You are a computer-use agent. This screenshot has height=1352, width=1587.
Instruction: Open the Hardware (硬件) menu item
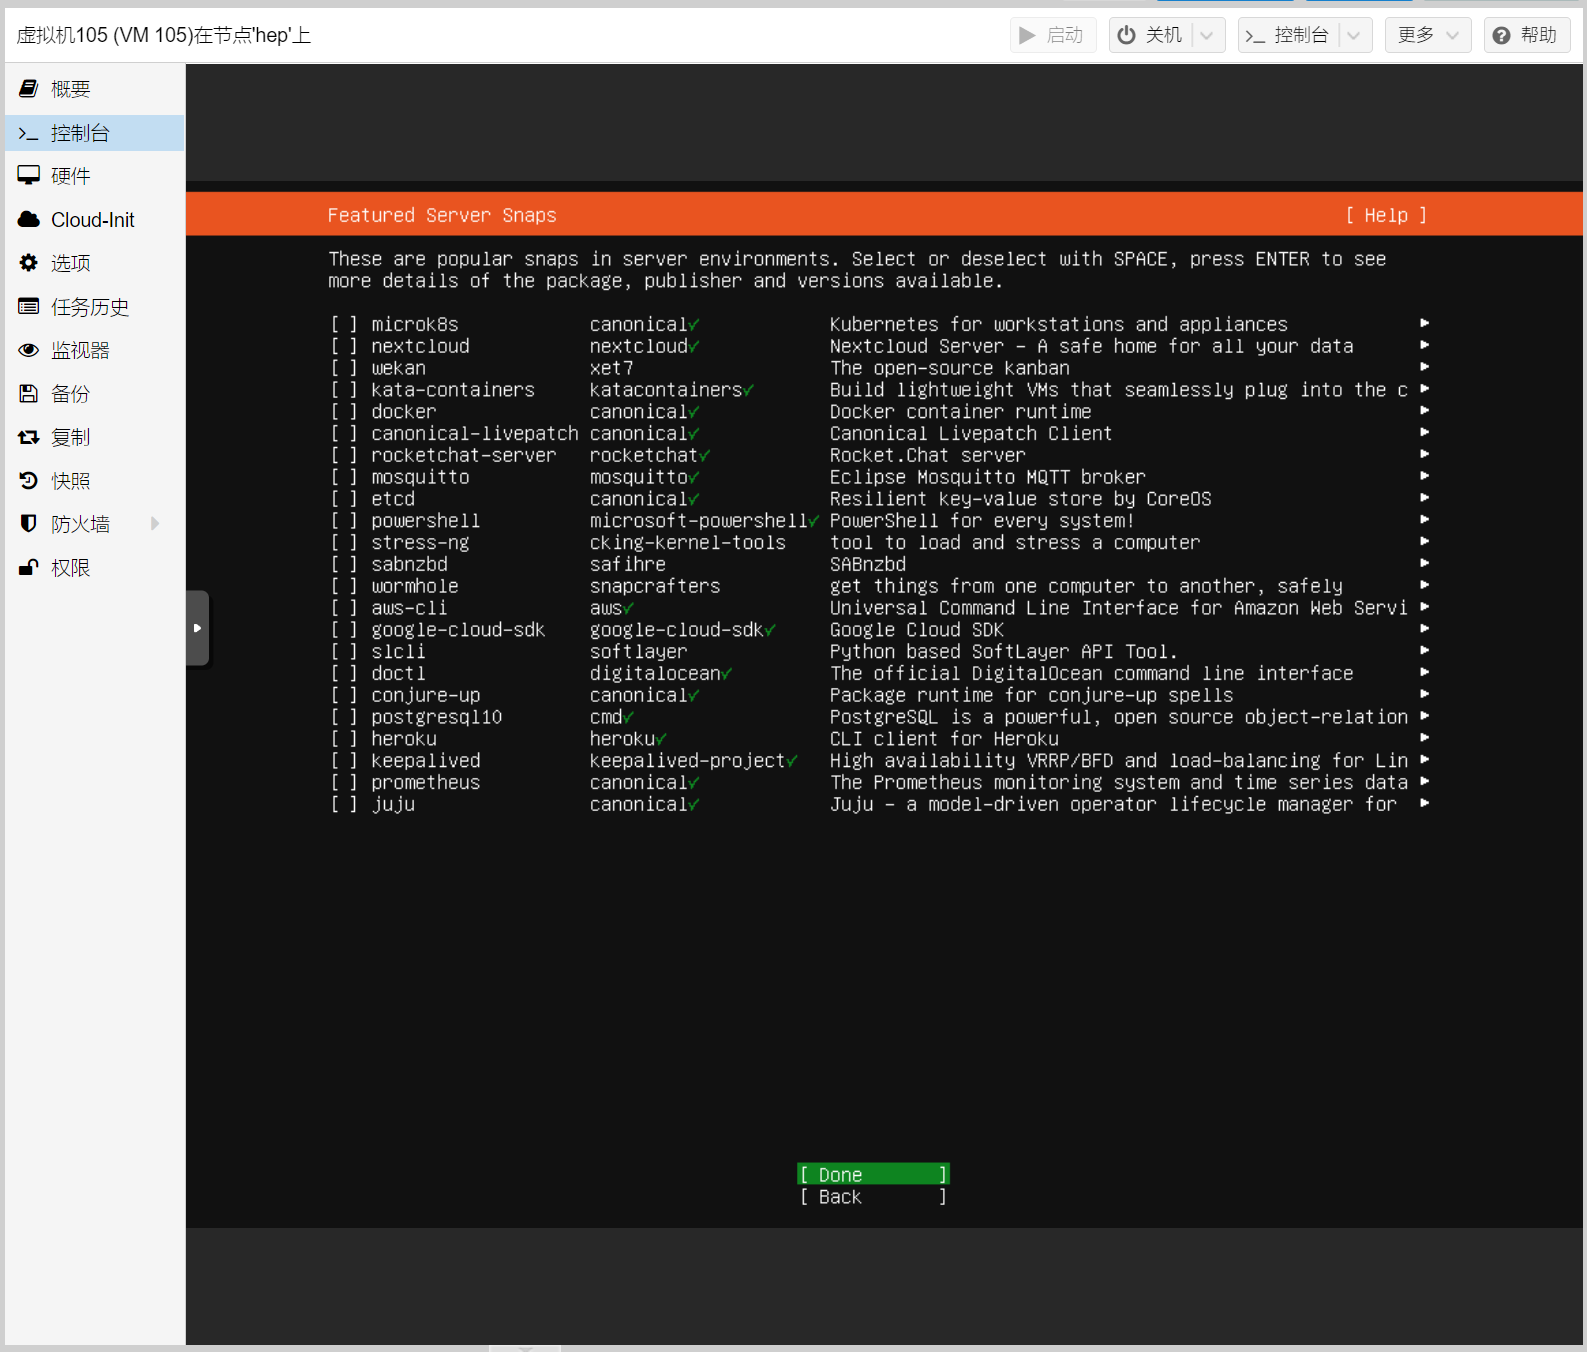coord(95,176)
